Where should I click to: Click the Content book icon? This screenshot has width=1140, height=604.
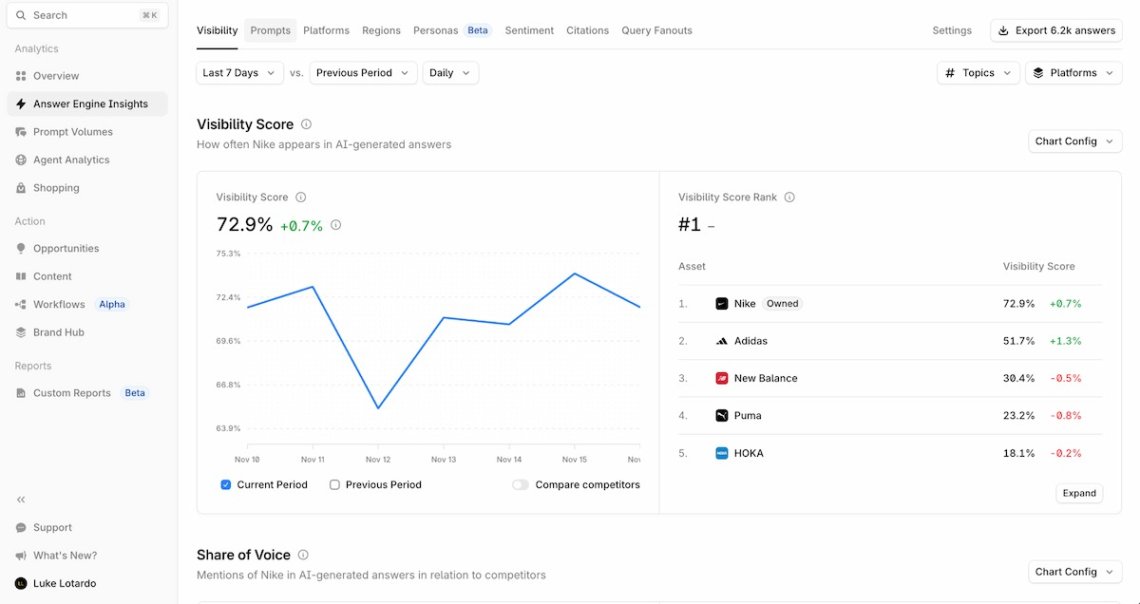click(20, 276)
